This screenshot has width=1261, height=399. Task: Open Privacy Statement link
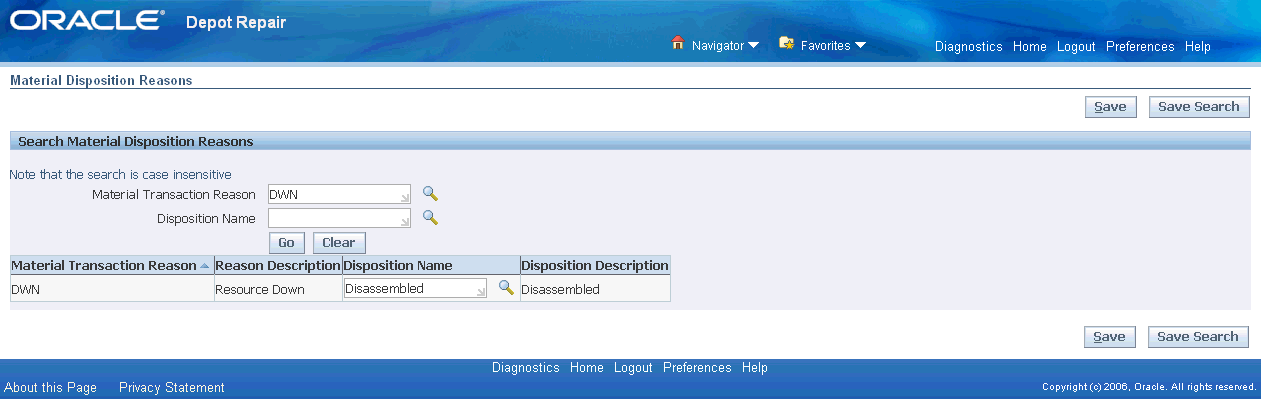pos(172,388)
